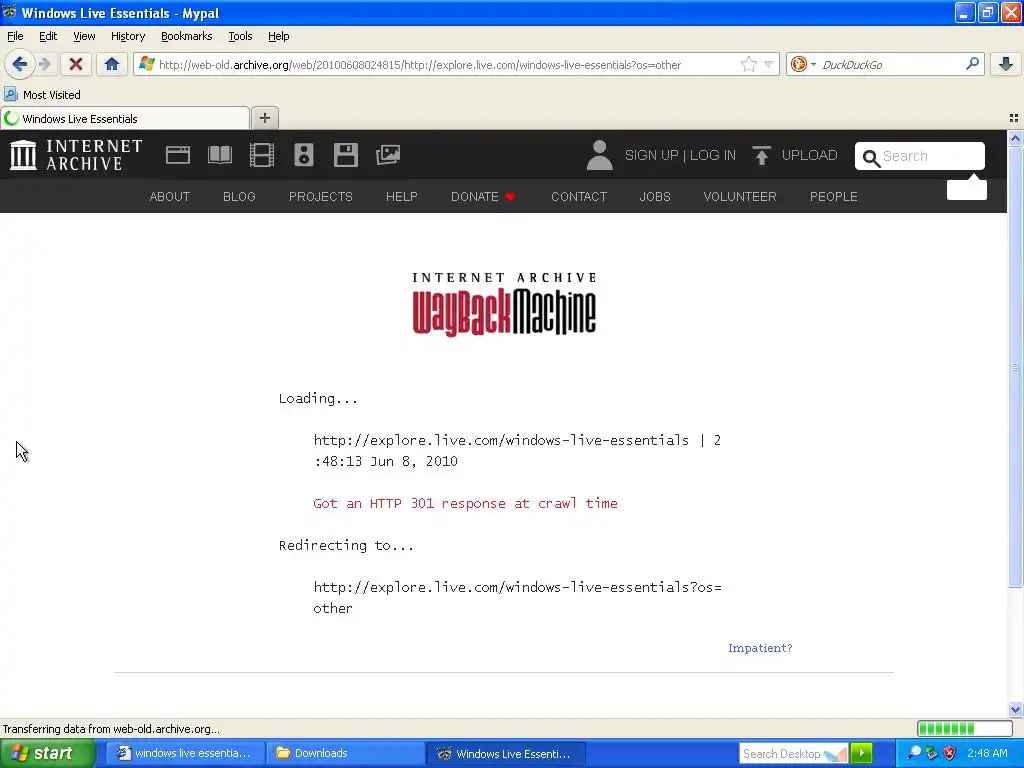Click the page scrollbar down arrow
The width and height of the screenshot is (1024, 768).
[x=1015, y=709]
